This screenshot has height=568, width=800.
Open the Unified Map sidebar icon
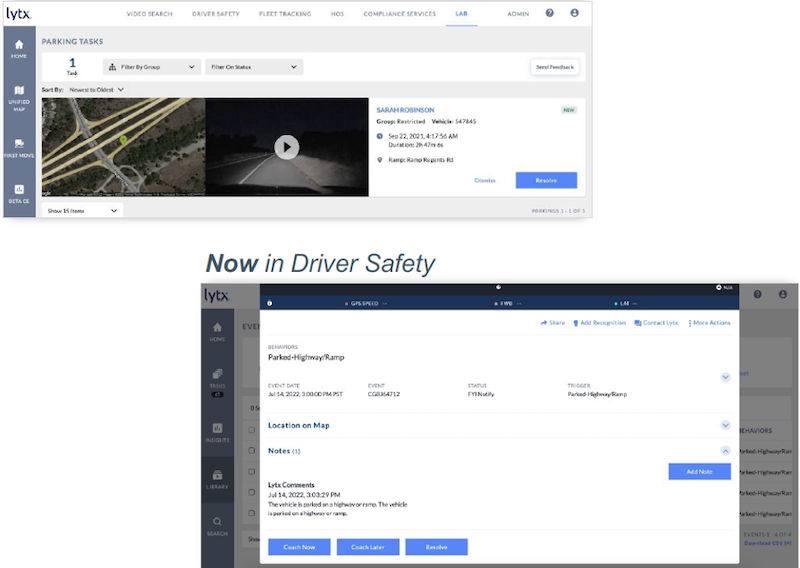[x=19, y=98]
